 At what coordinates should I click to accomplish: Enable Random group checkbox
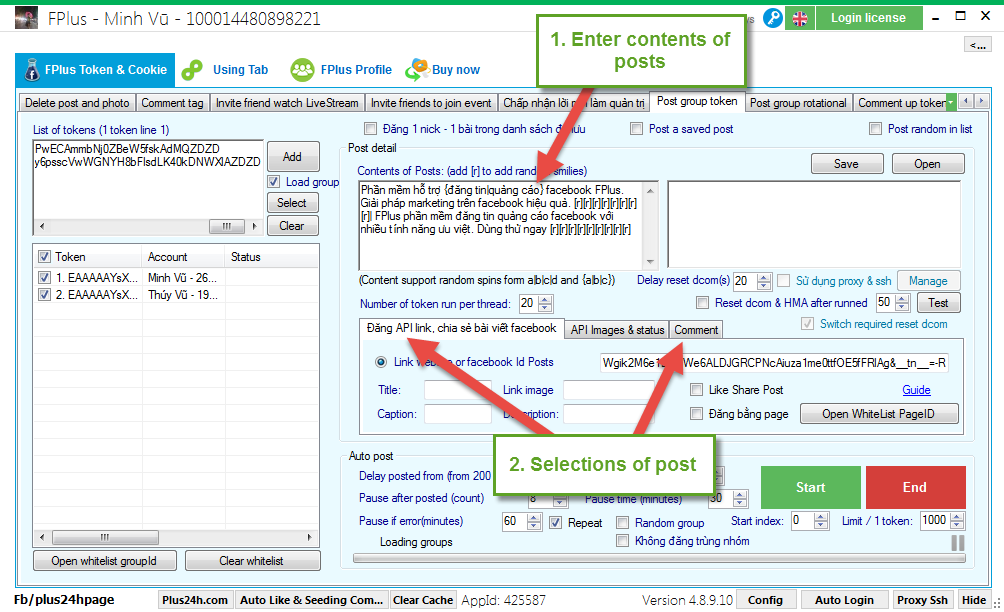point(622,522)
